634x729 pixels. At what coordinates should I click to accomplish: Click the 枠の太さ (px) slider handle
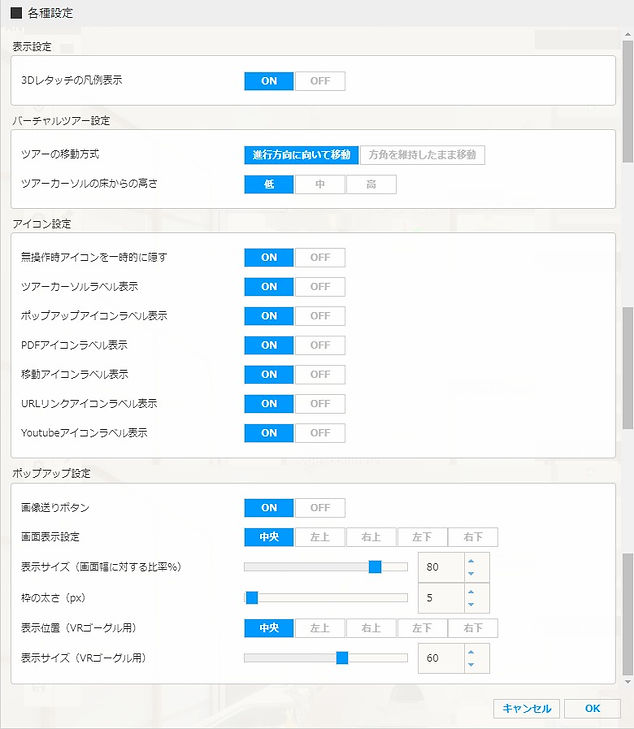(252, 598)
